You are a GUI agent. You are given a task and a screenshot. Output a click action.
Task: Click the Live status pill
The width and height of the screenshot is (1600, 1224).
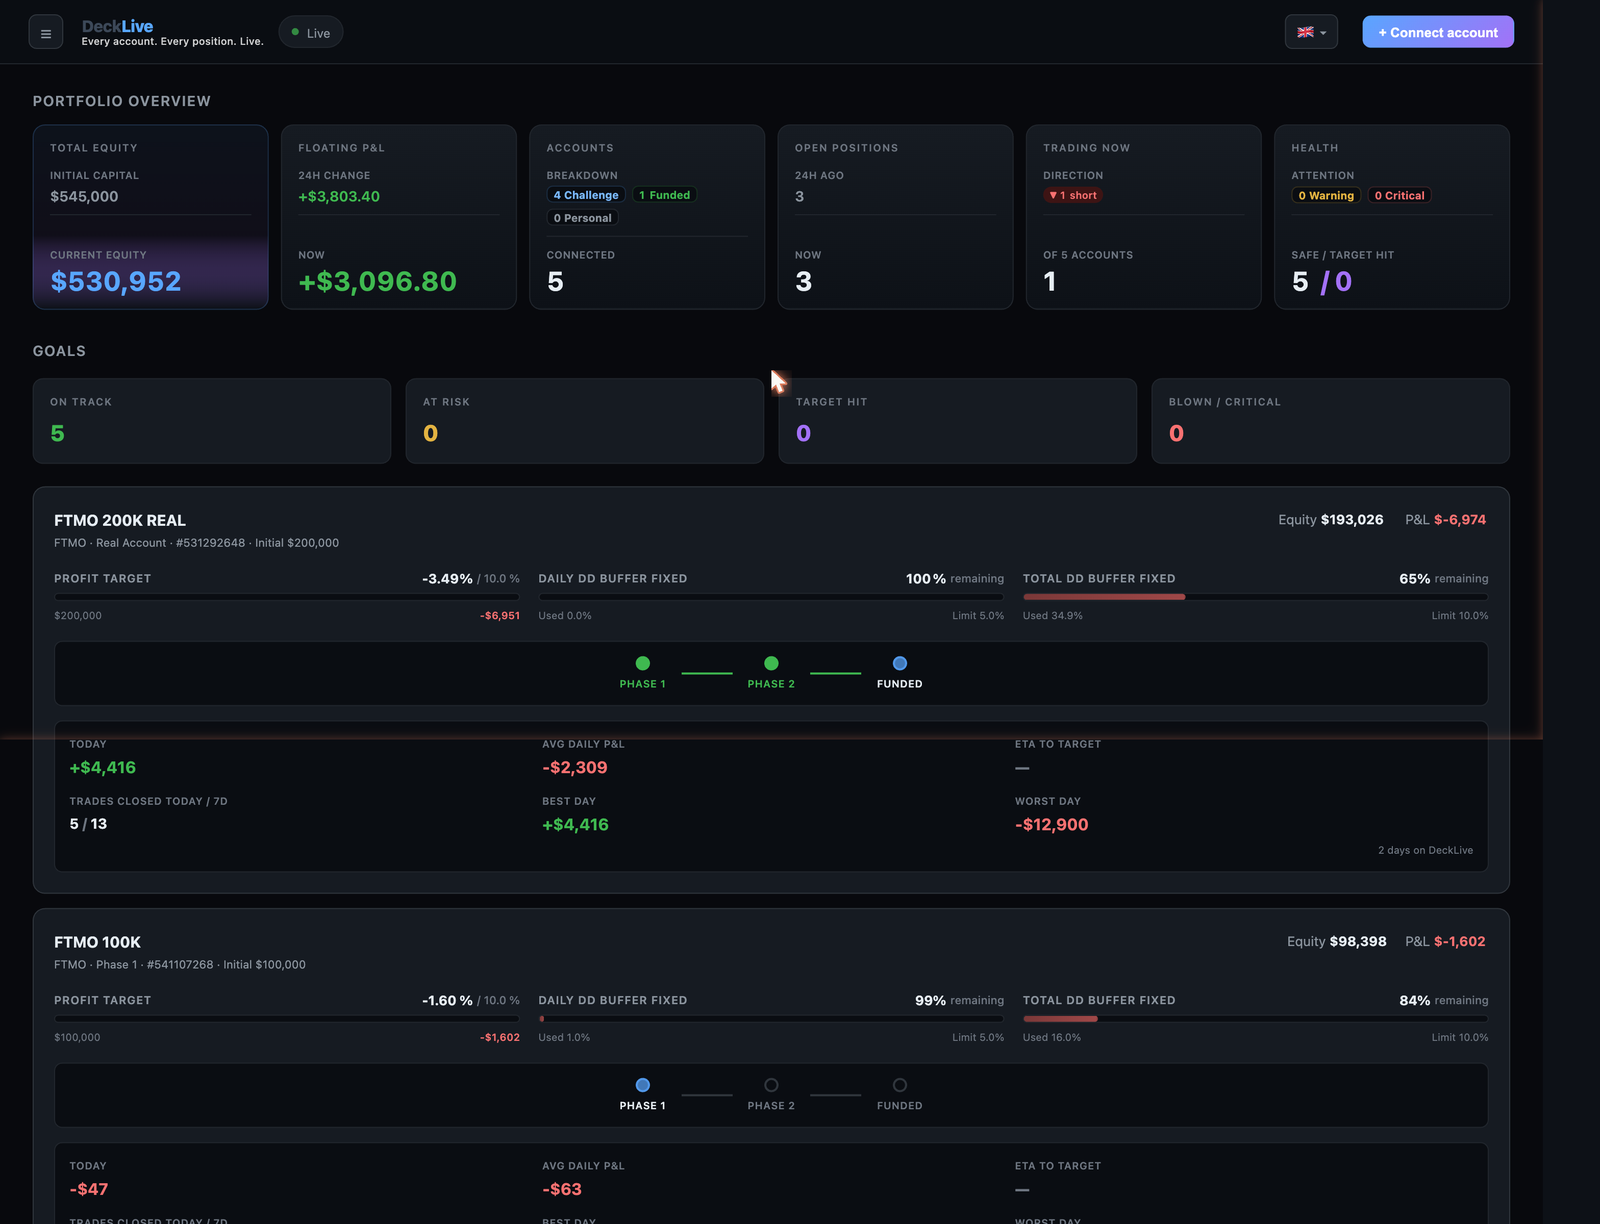point(311,33)
